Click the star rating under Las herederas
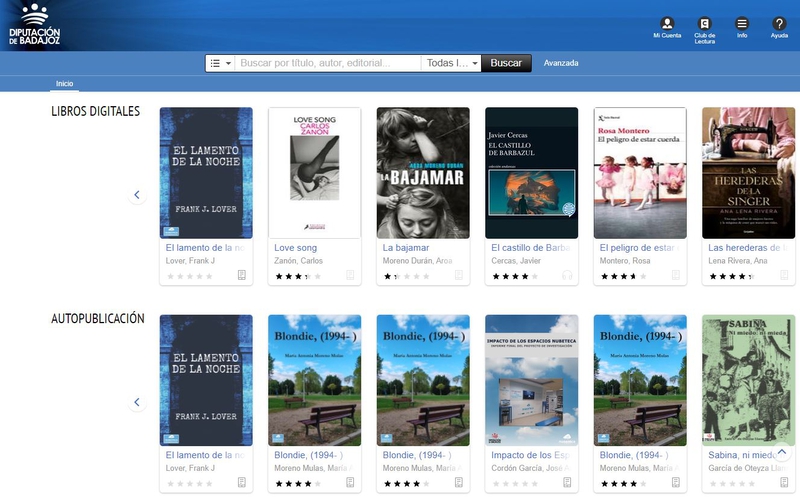The image size is (800, 501). [x=732, y=277]
